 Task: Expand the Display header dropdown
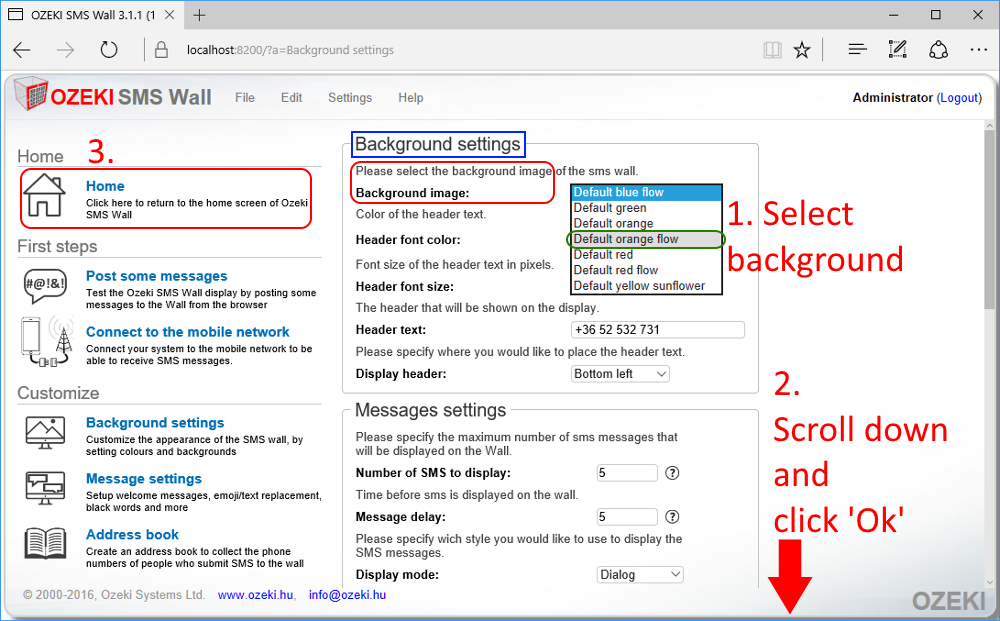click(x=620, y=374)
